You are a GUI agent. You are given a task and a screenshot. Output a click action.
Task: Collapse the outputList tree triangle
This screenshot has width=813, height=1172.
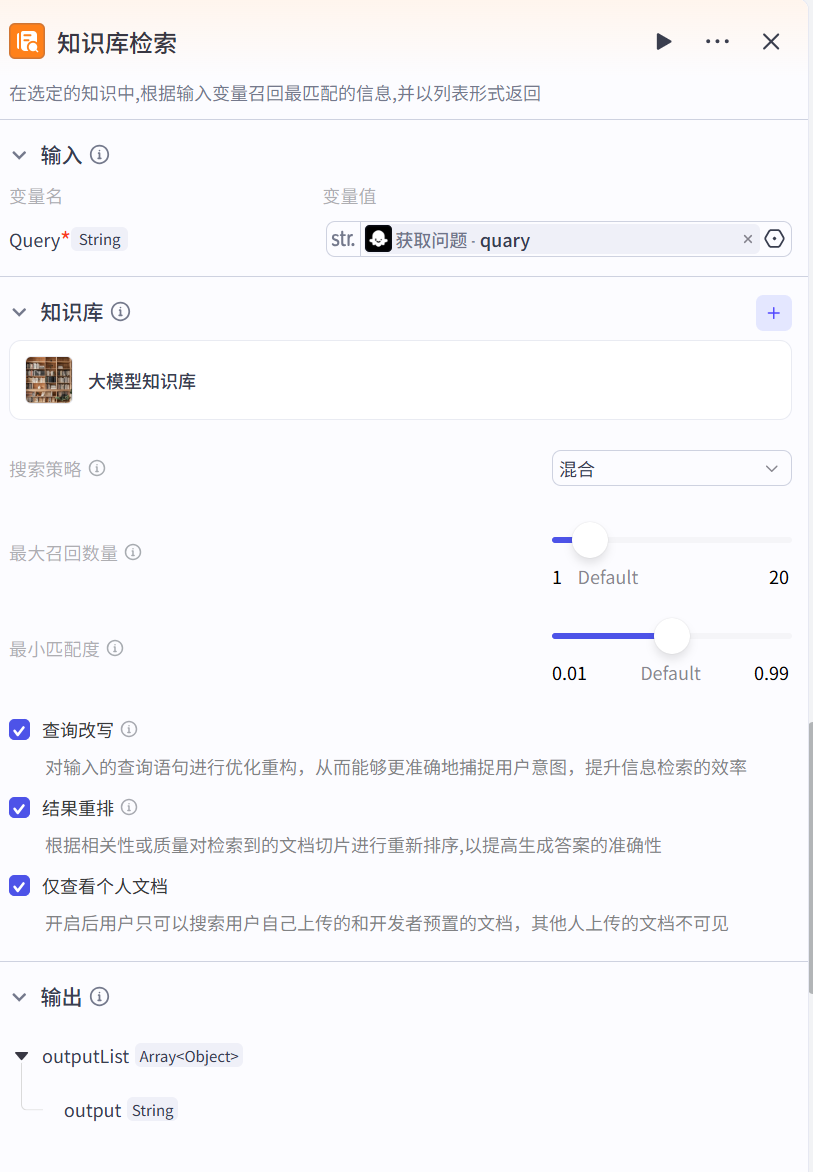pyautogui.click(x=22, y=1056)
